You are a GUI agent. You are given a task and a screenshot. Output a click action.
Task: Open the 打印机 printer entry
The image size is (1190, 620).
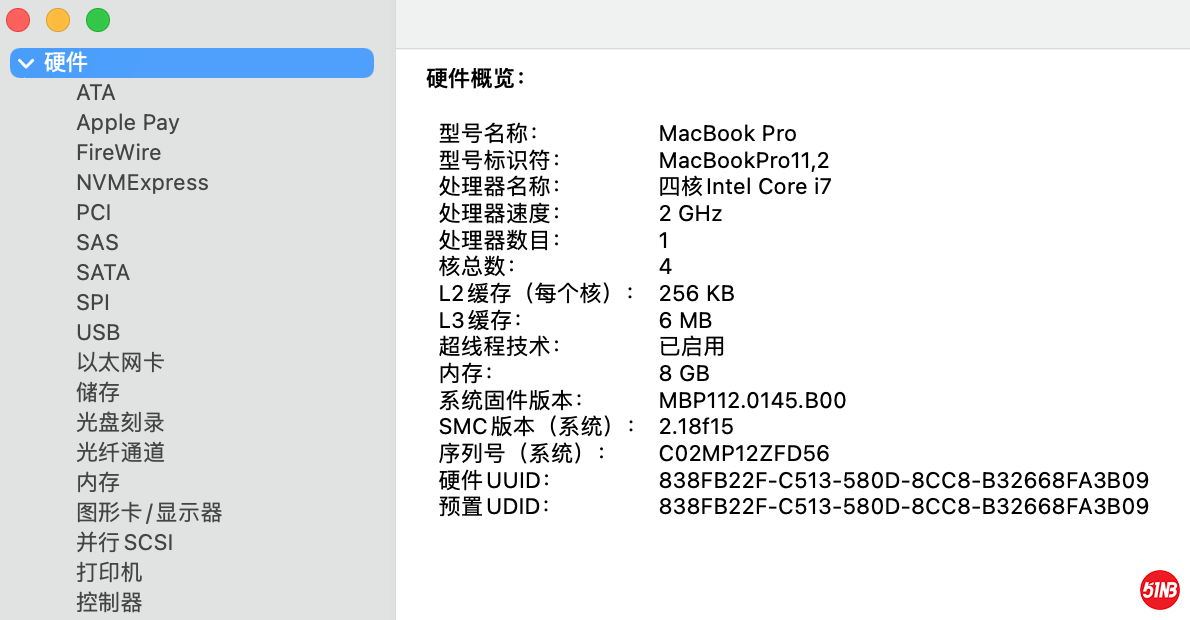(x=109, y=573)
